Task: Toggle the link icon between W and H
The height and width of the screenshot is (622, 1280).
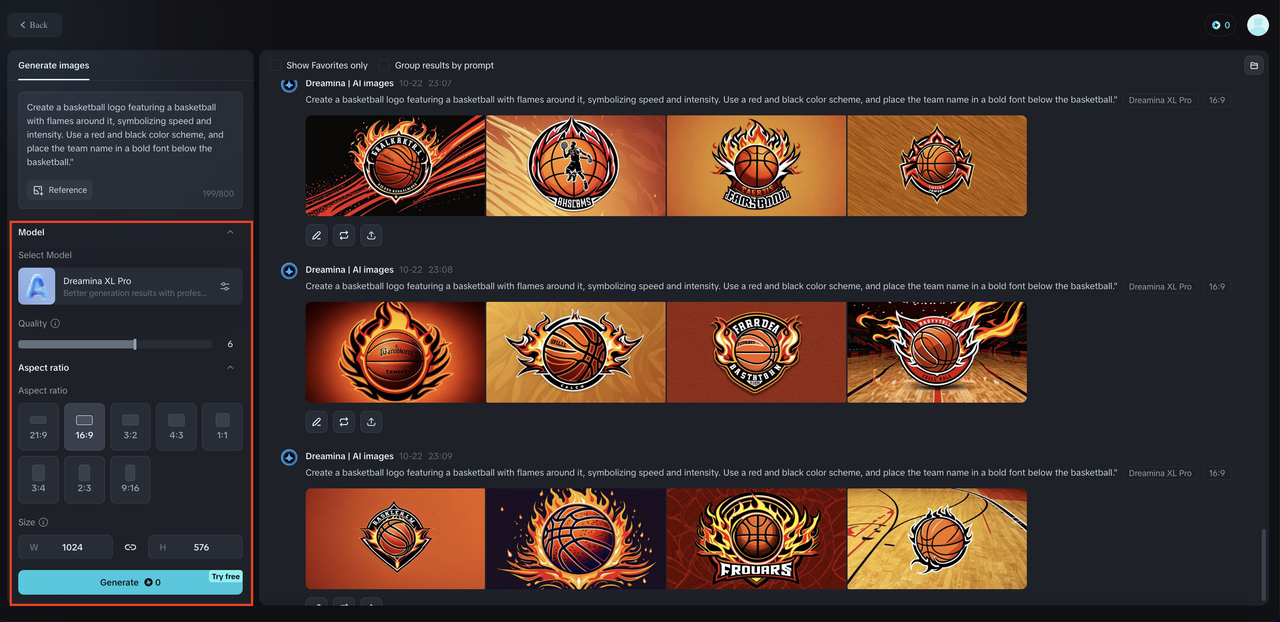Action: point(130,547)
